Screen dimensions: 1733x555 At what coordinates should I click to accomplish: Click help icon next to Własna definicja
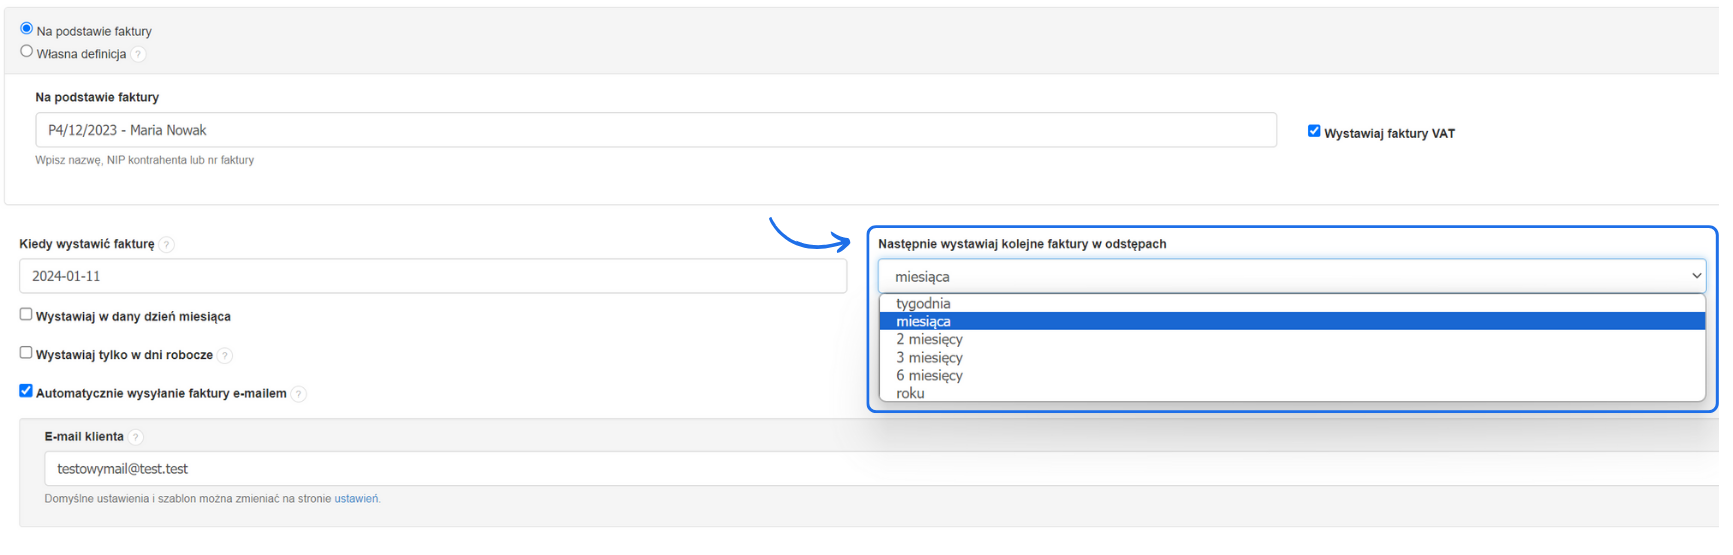coord(139,54)
